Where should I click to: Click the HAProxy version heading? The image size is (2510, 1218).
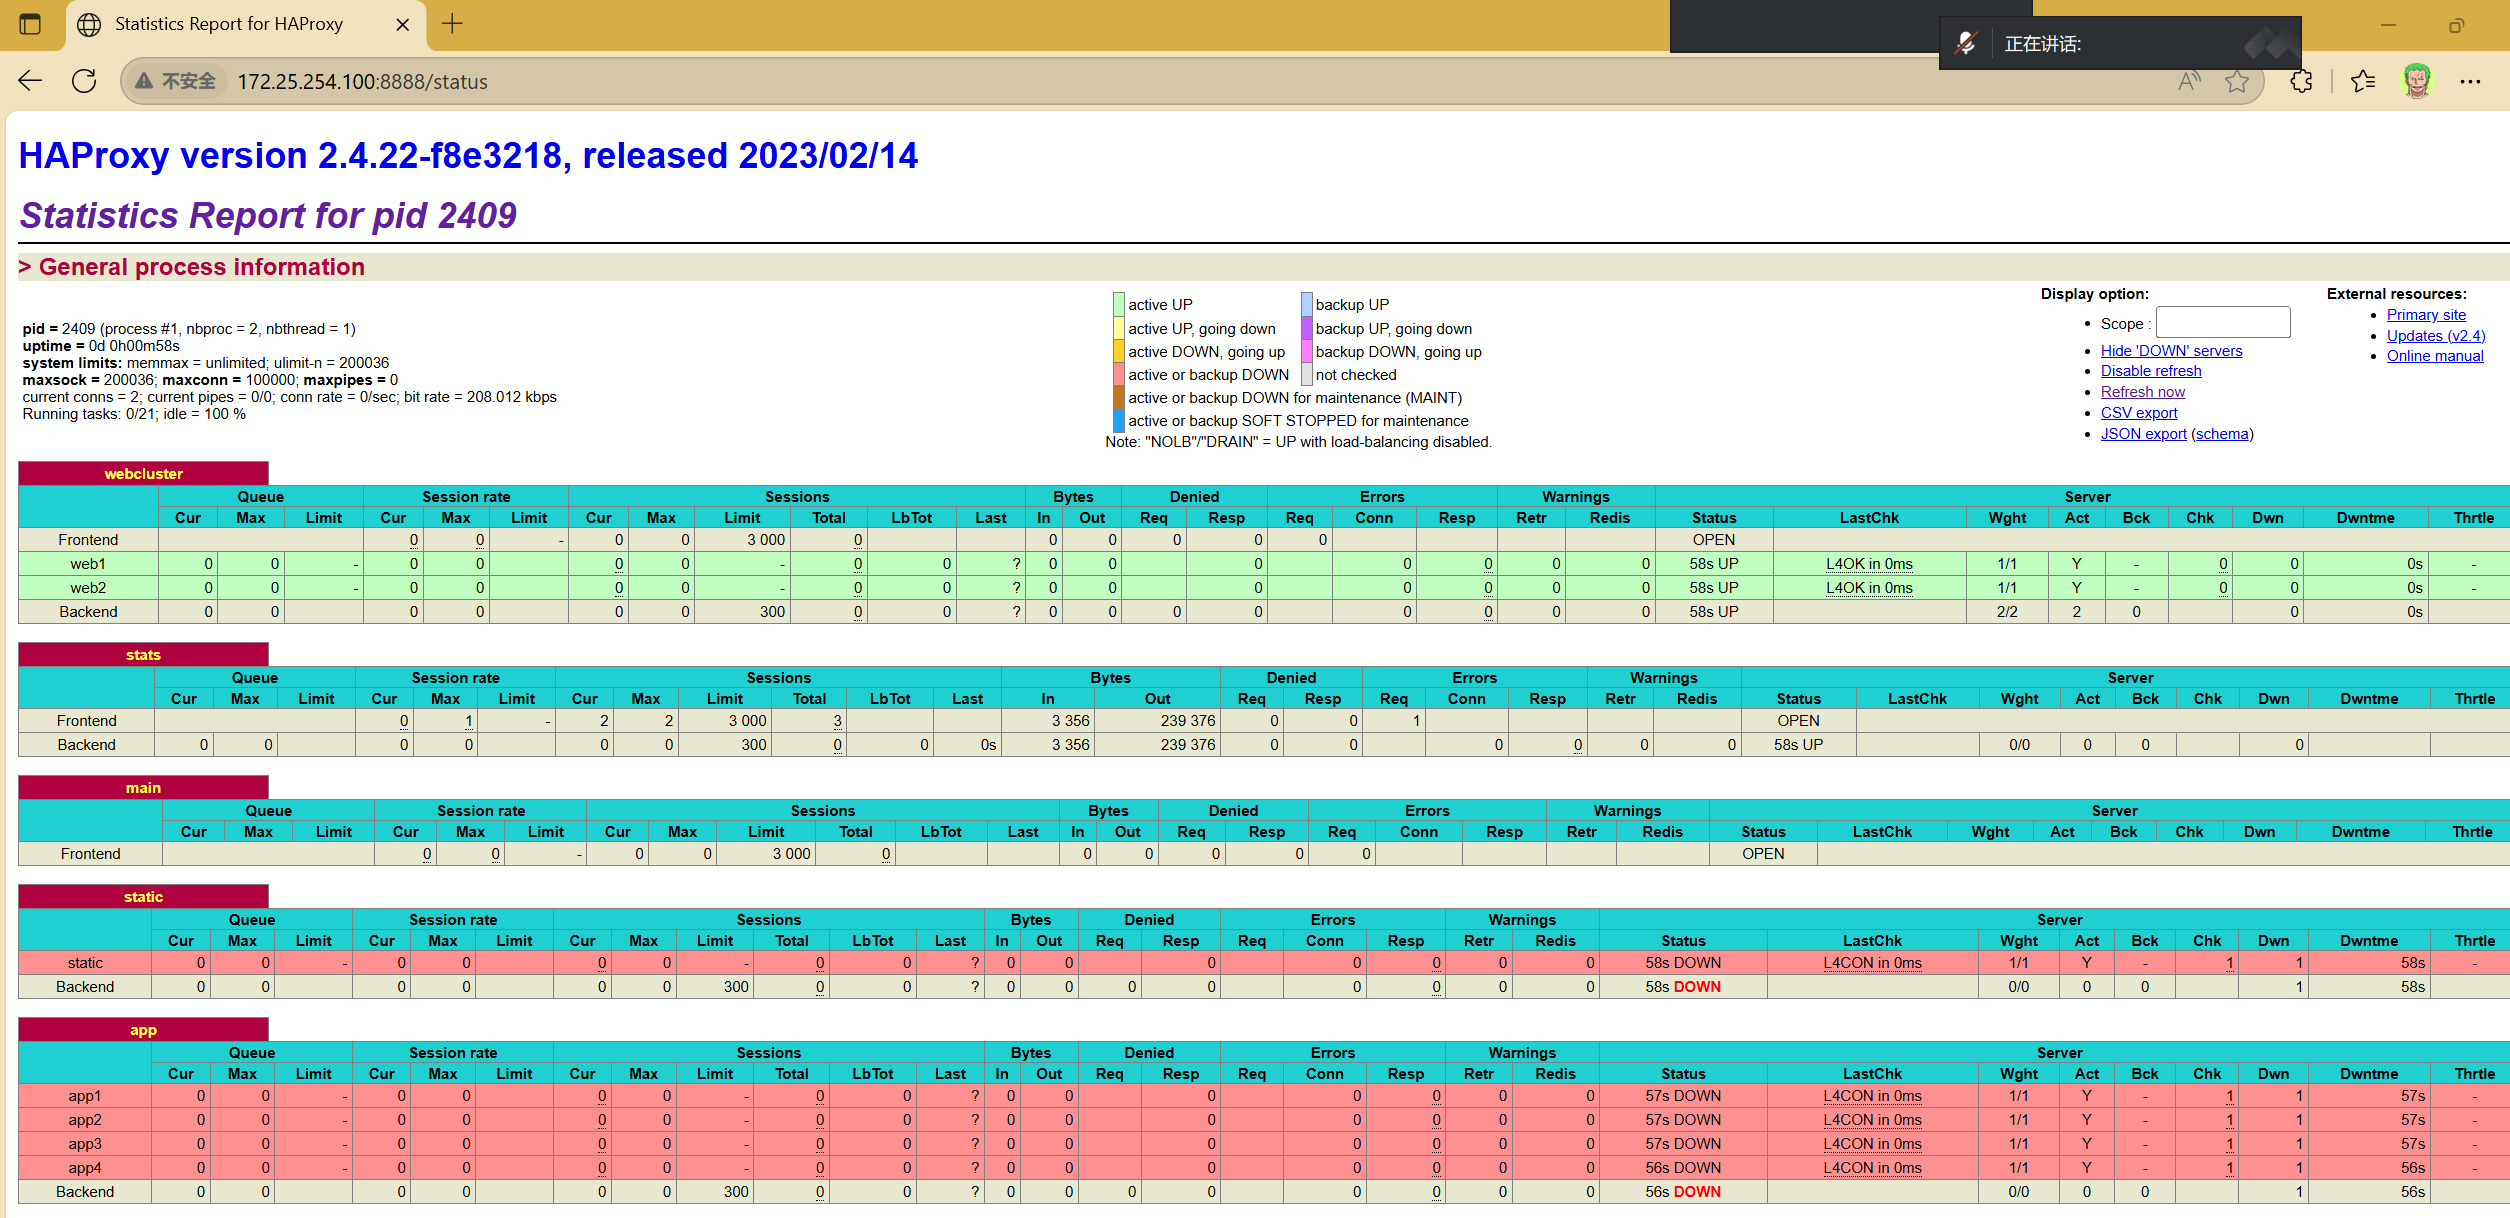468,156
